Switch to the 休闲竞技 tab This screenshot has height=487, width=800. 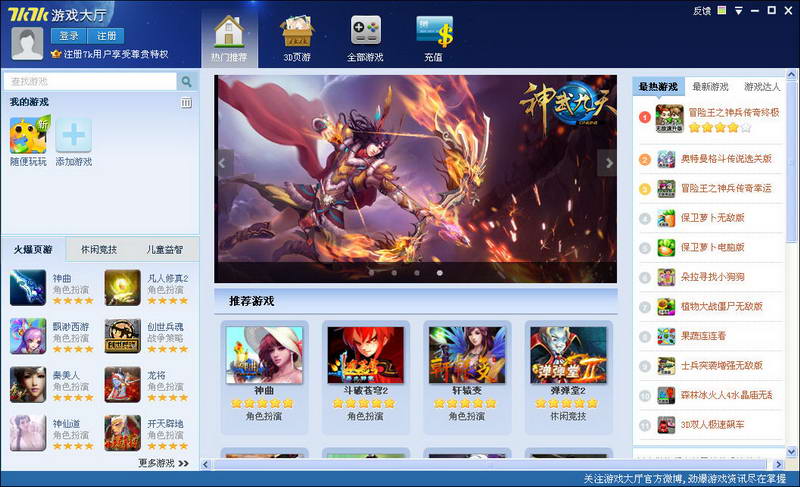point(99,250)
